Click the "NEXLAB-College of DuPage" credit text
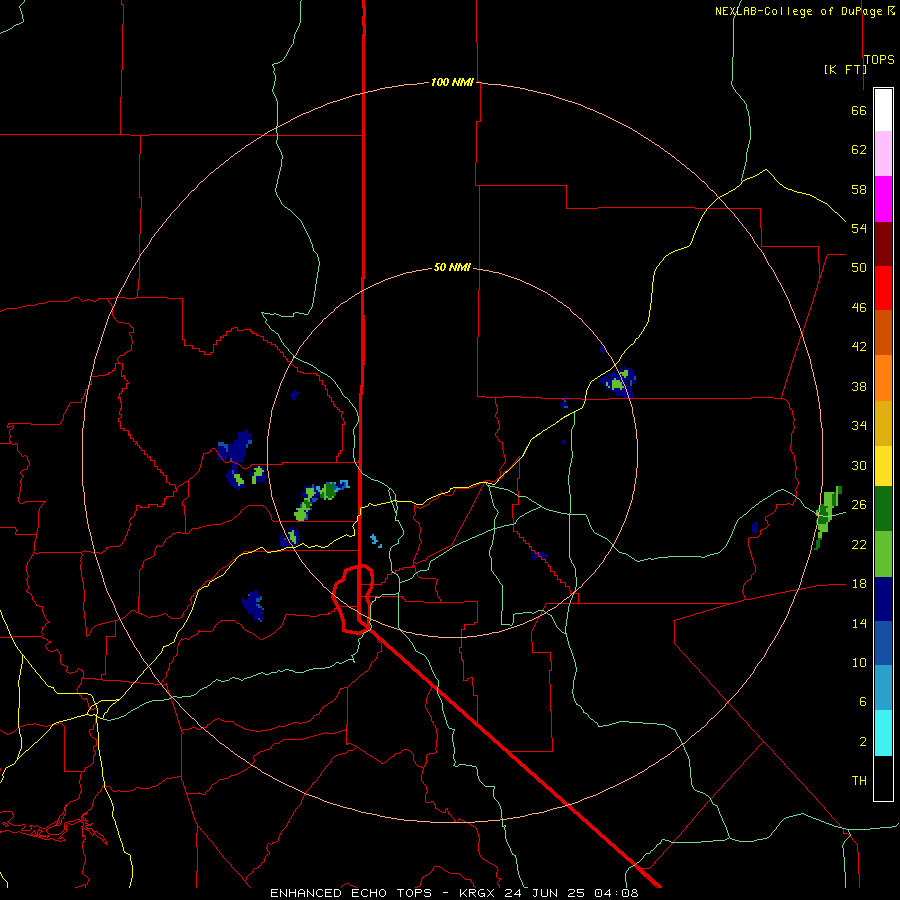The width and height of the screenshot is (900, 900). 800,11
